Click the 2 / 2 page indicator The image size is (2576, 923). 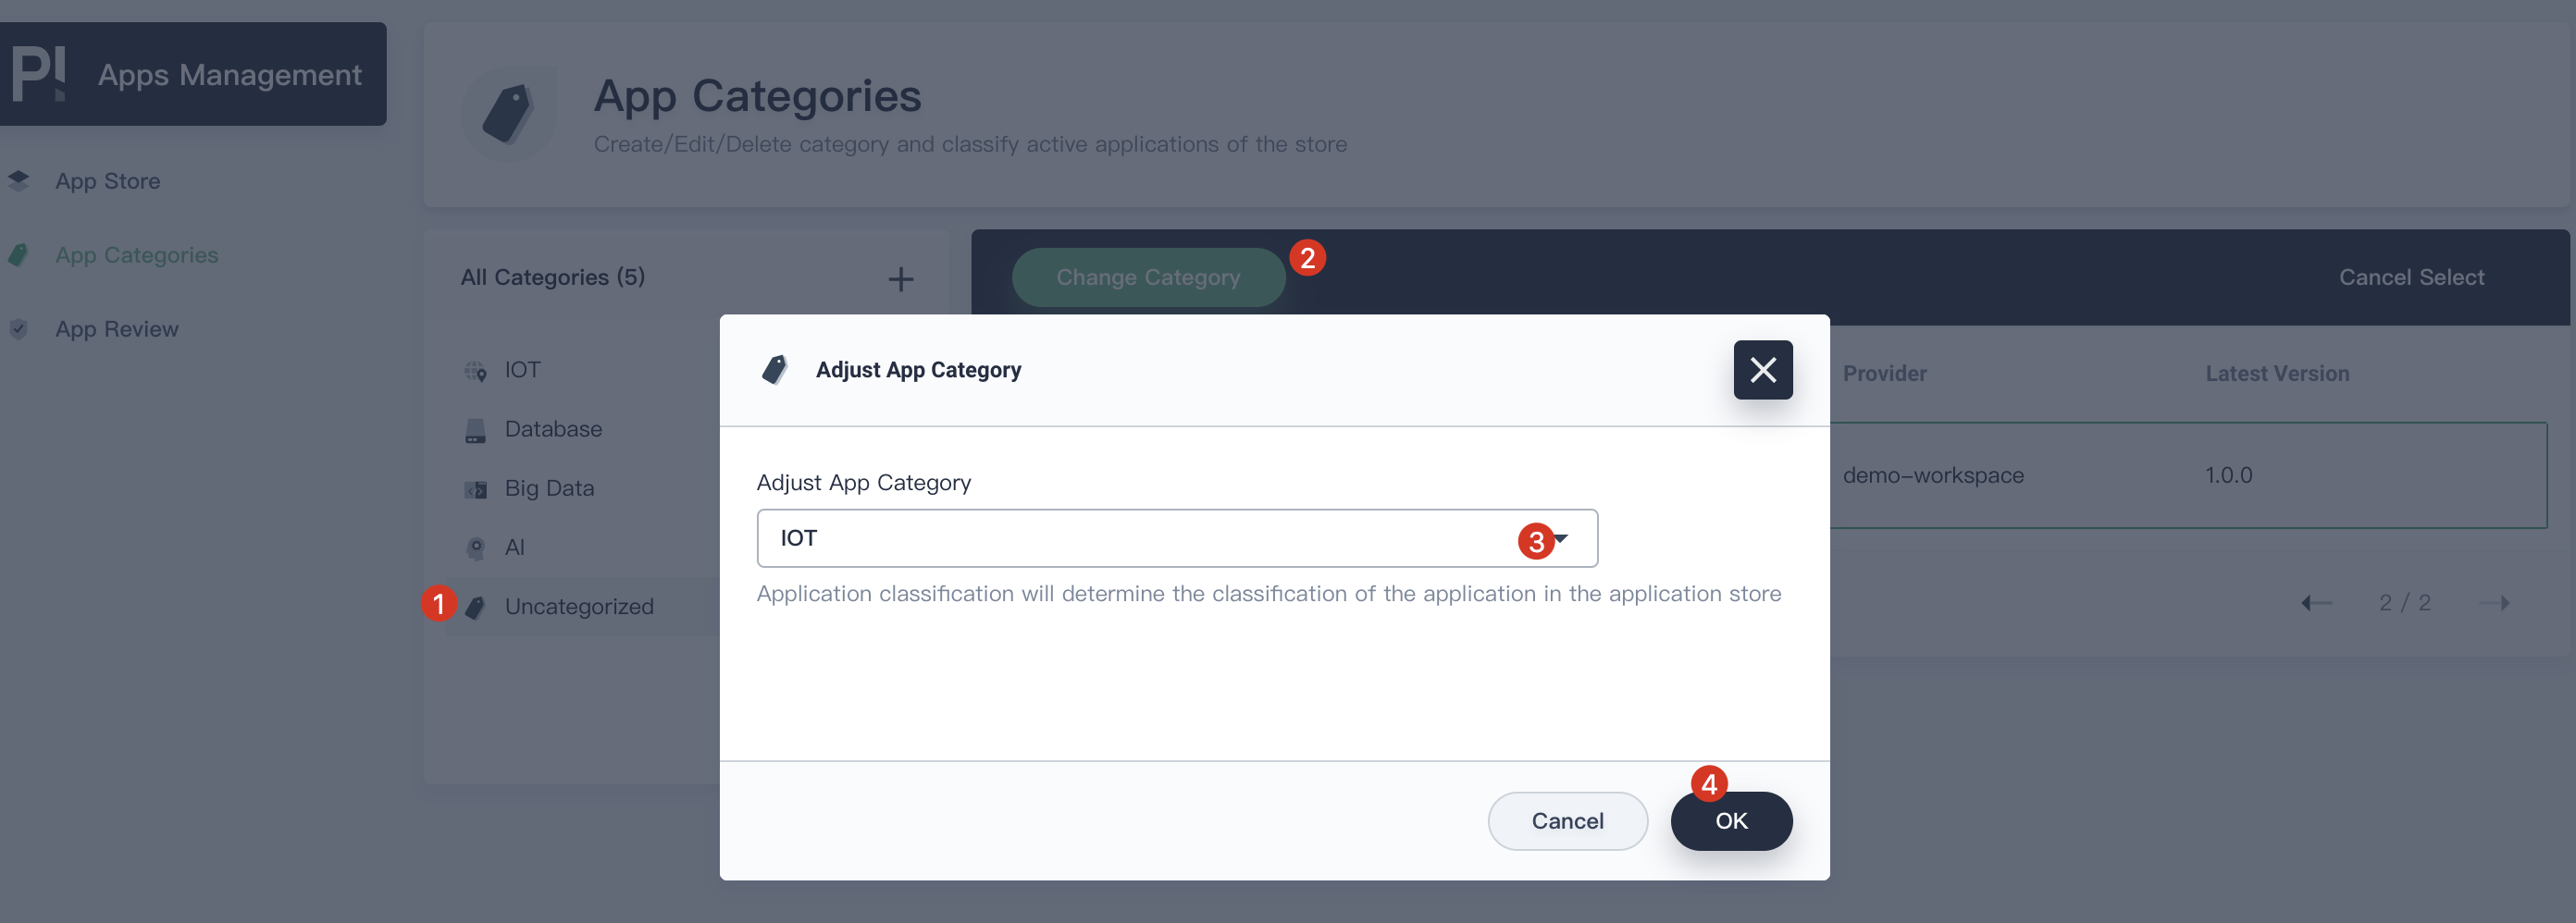click(x=2404, y=603)
